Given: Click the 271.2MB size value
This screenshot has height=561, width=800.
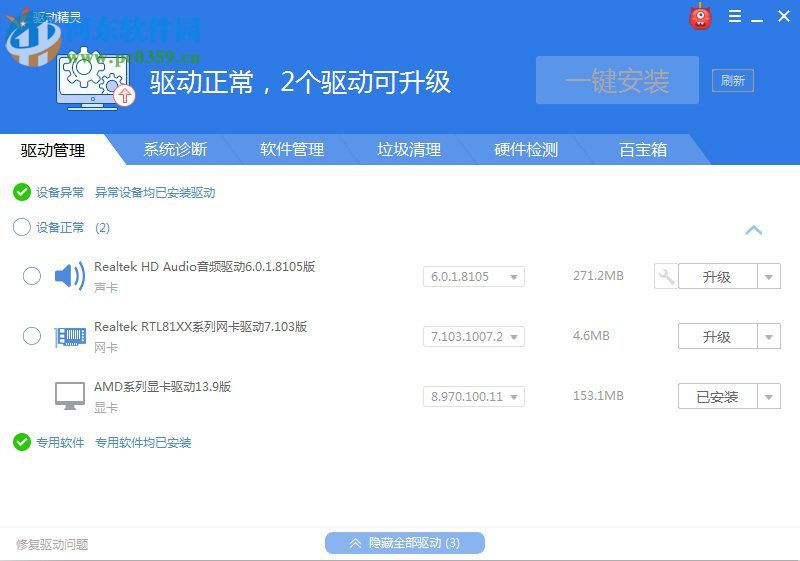Looking at the screenshot, I should 598,276.
